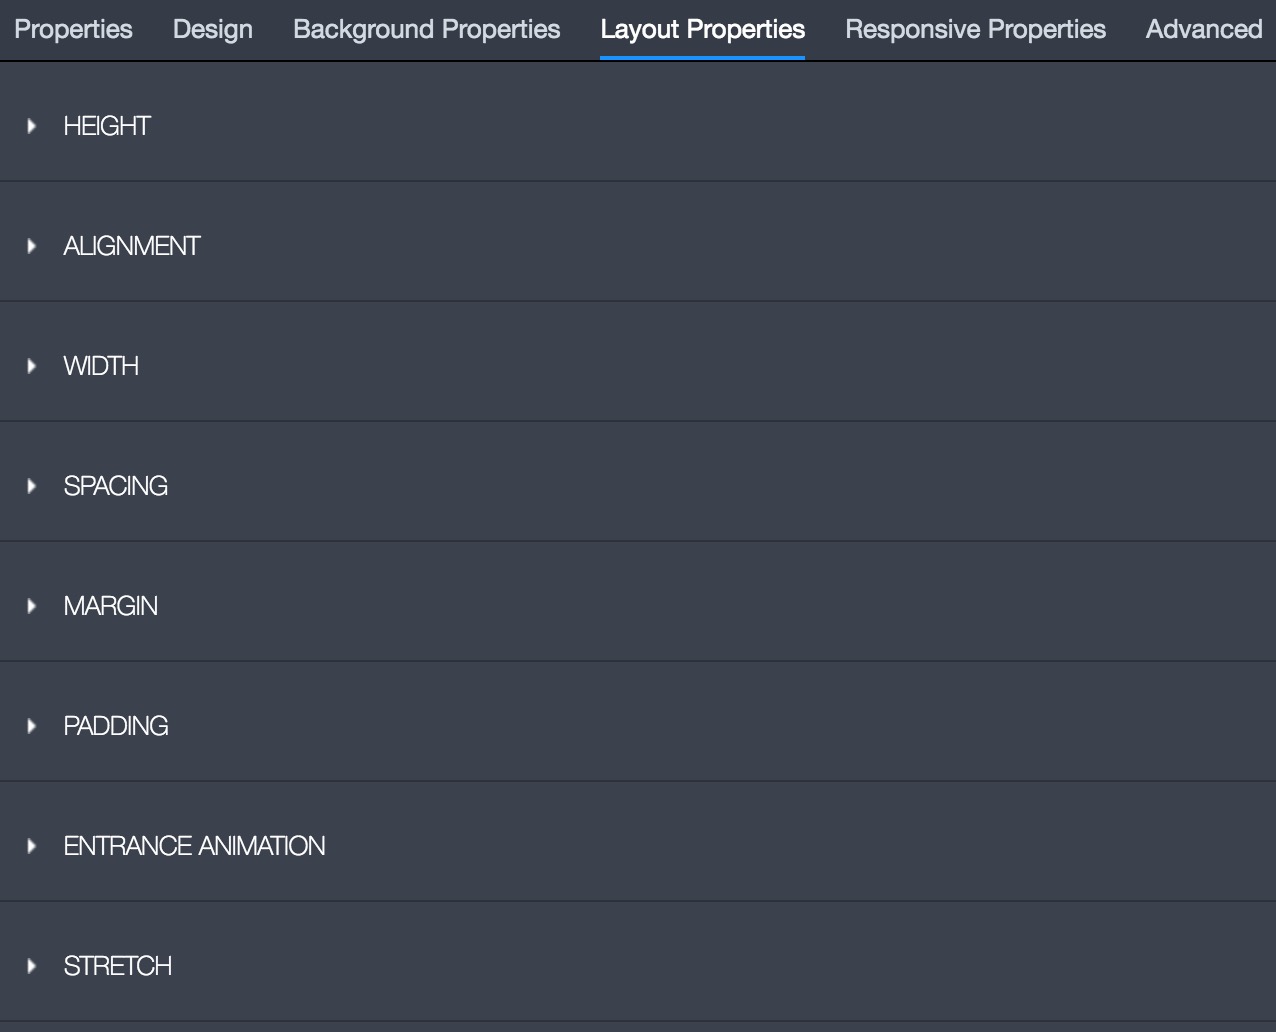This screenshot has height=1032, width=1276.
Task: Click the triangle arrow beside ALIGNMENT
Action: [x=32, y=246]
